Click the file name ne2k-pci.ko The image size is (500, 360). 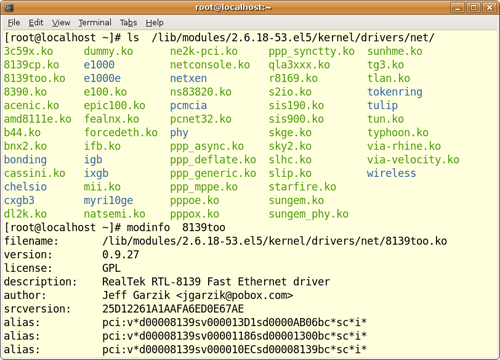tap(204, 51)
